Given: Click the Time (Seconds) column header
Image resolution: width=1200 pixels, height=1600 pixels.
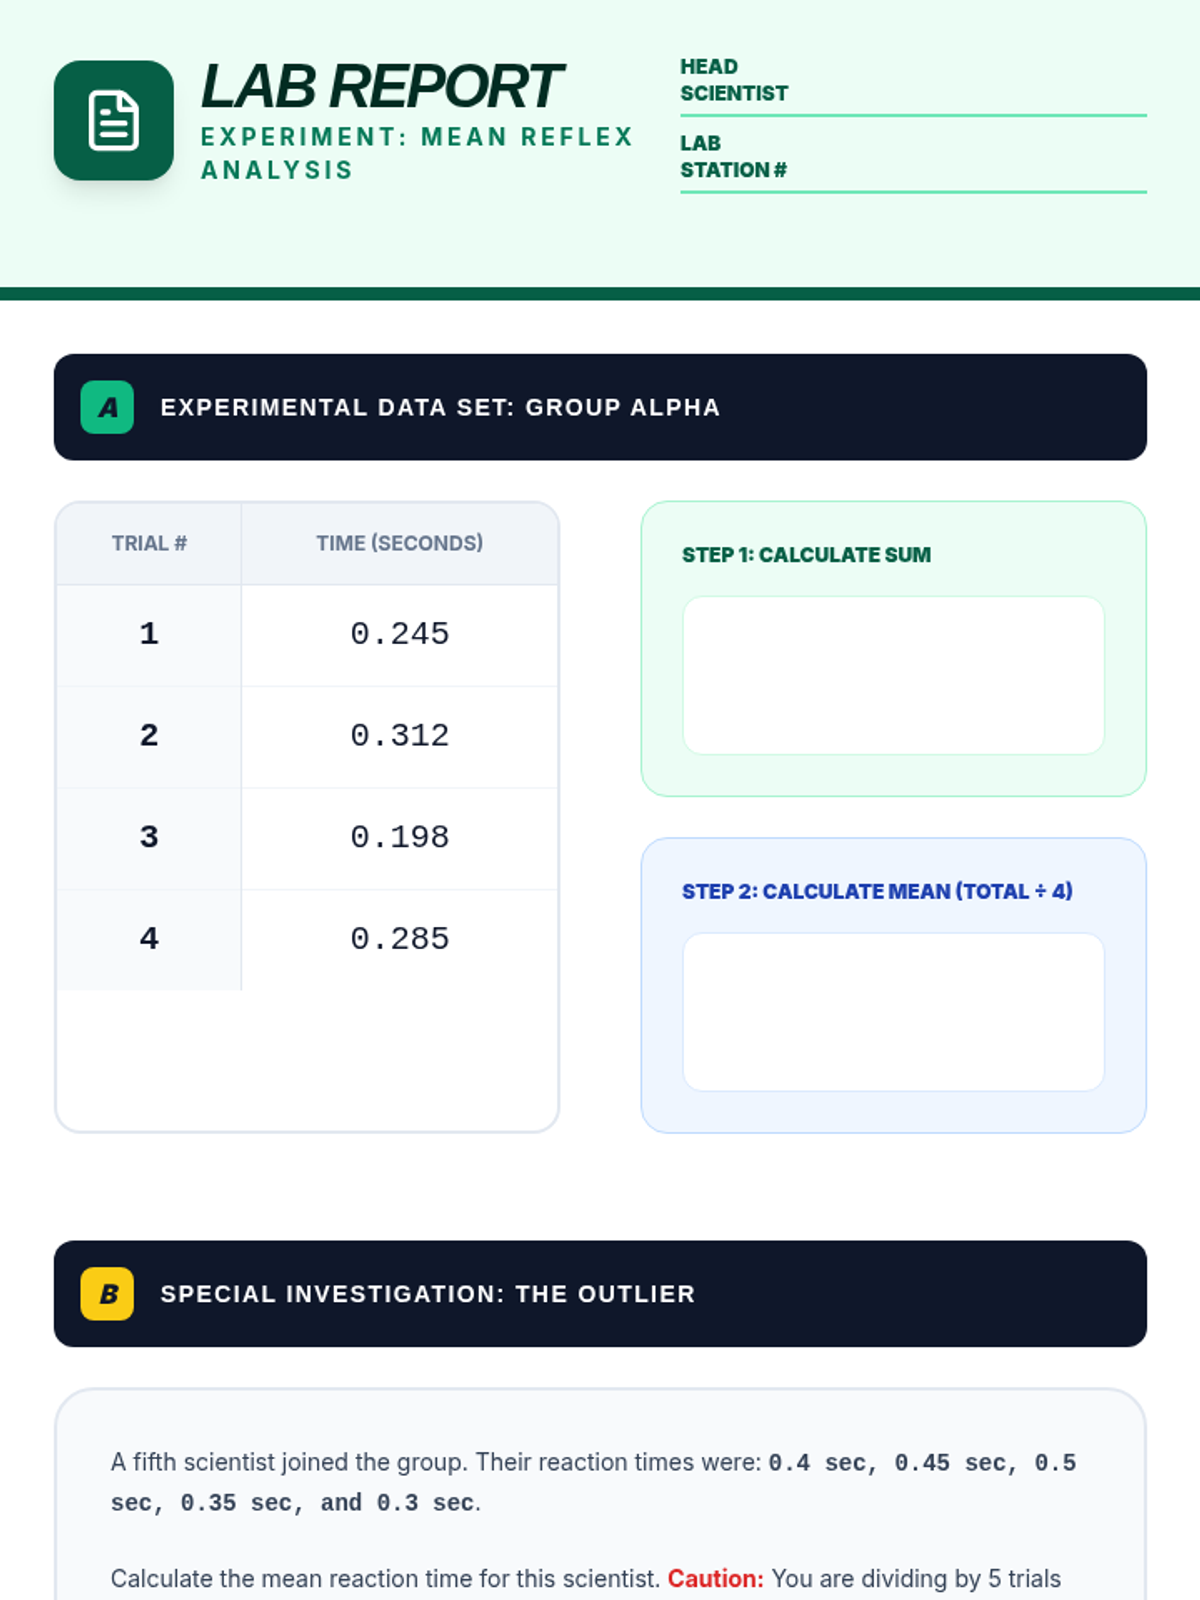Looking at the screenshot, I should [x=399, y=543].
